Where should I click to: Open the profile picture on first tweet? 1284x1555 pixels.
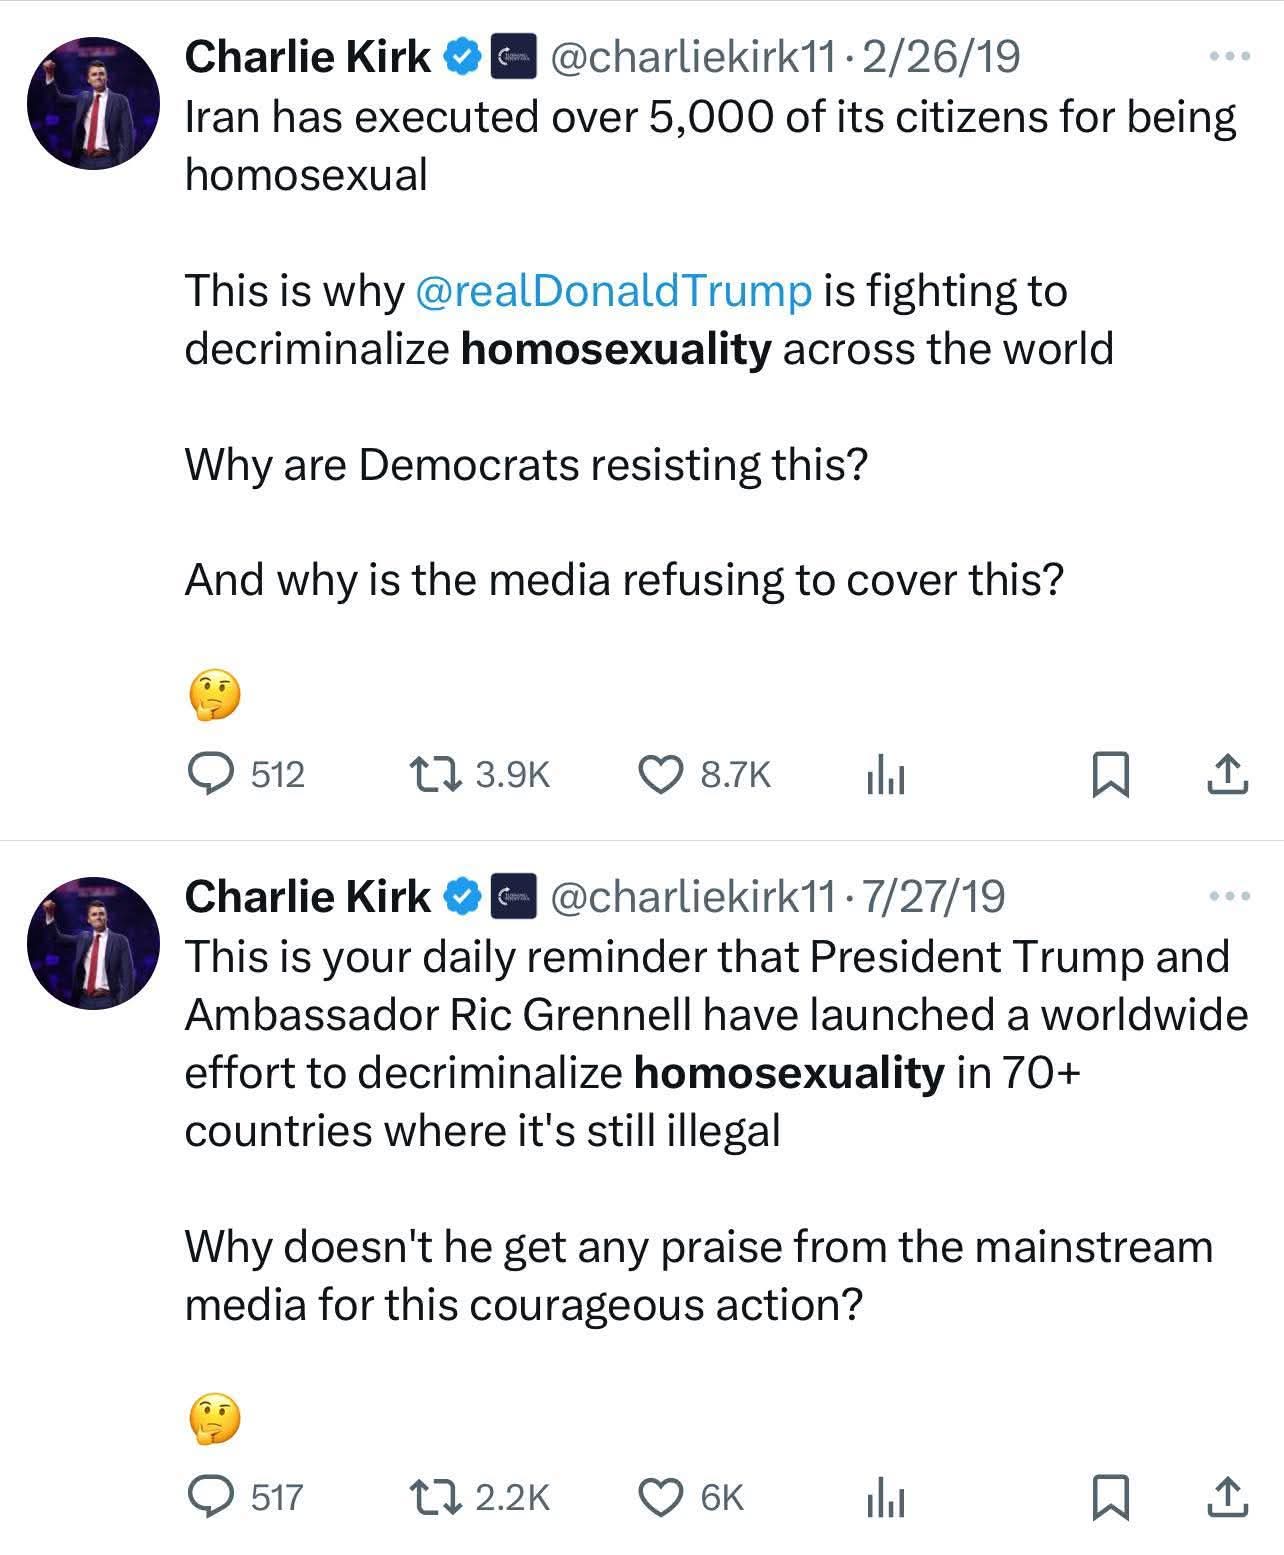93,104
